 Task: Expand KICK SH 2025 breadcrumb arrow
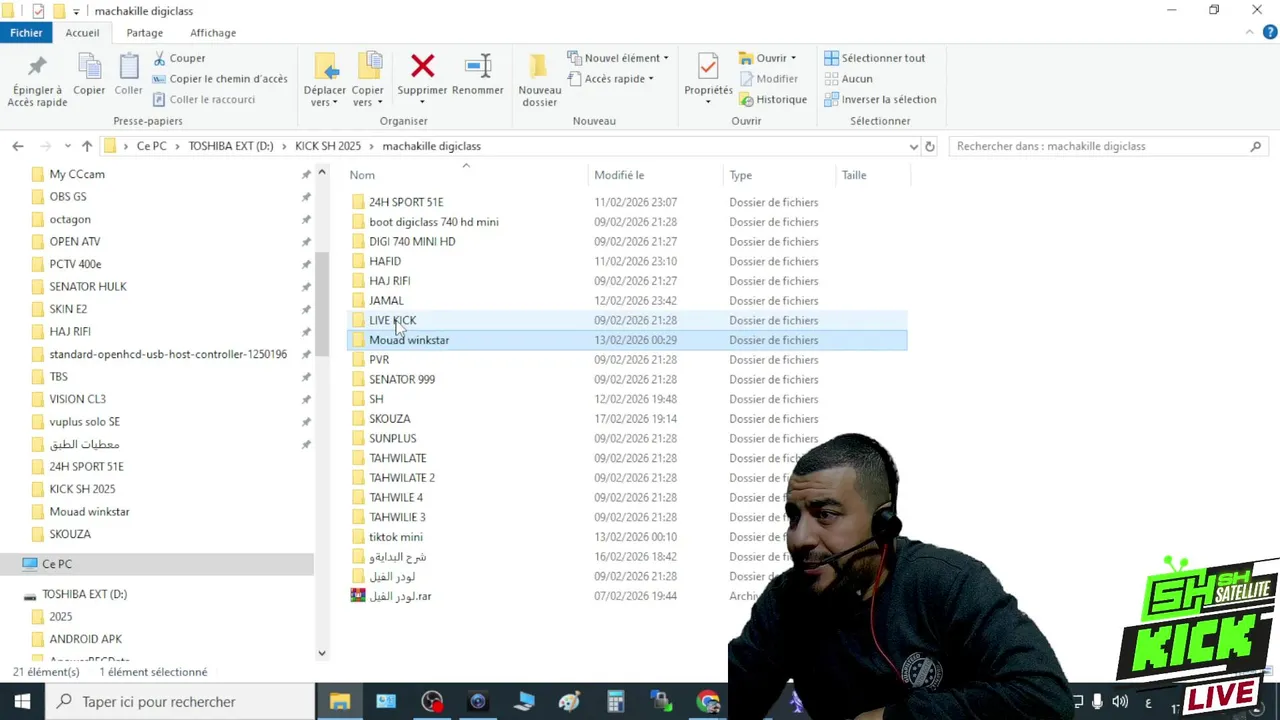click(372, 146)
